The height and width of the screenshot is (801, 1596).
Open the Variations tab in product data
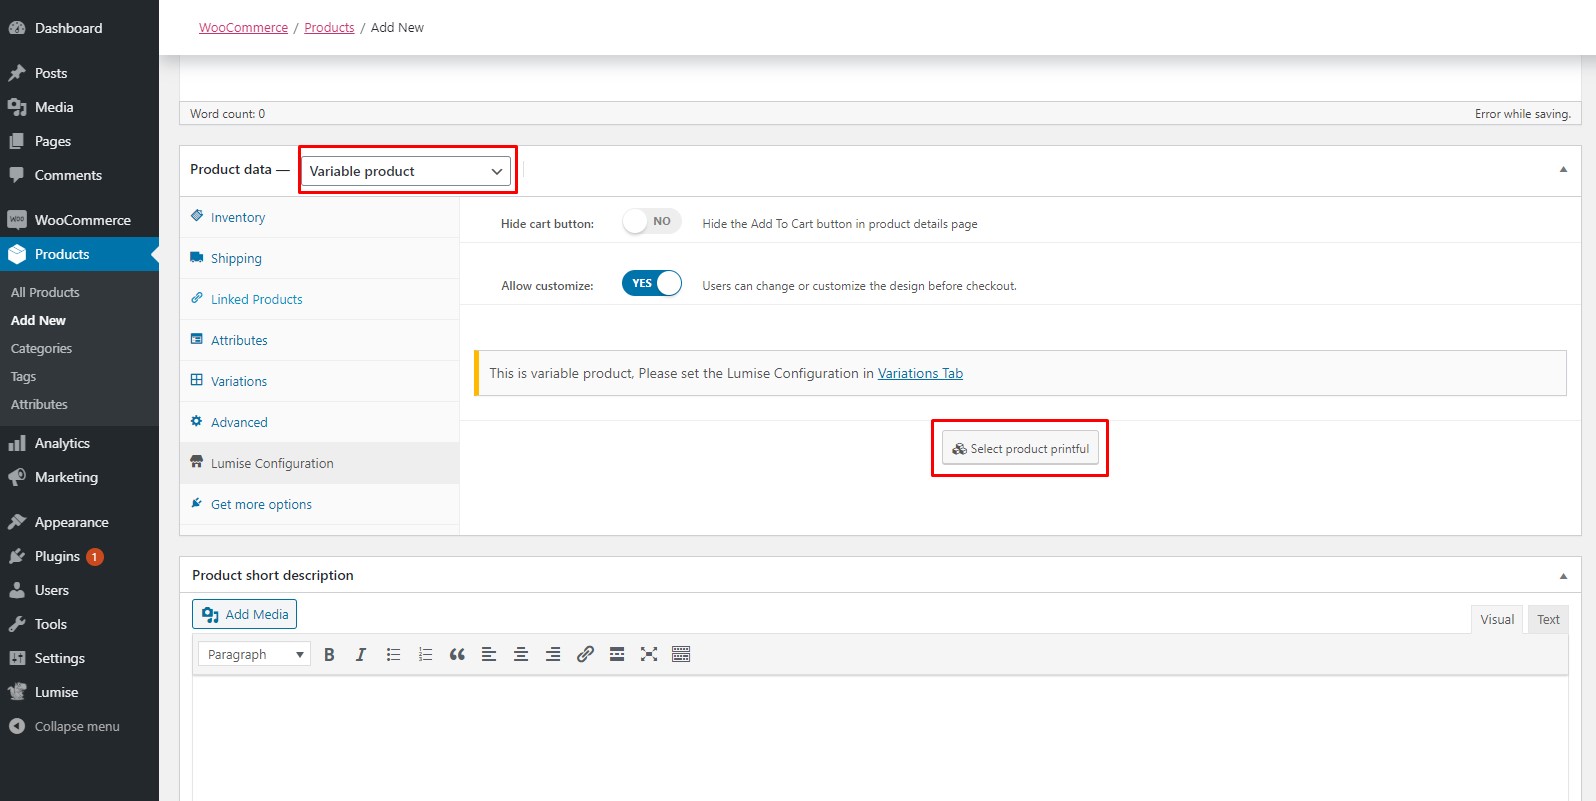click(239, 381)
